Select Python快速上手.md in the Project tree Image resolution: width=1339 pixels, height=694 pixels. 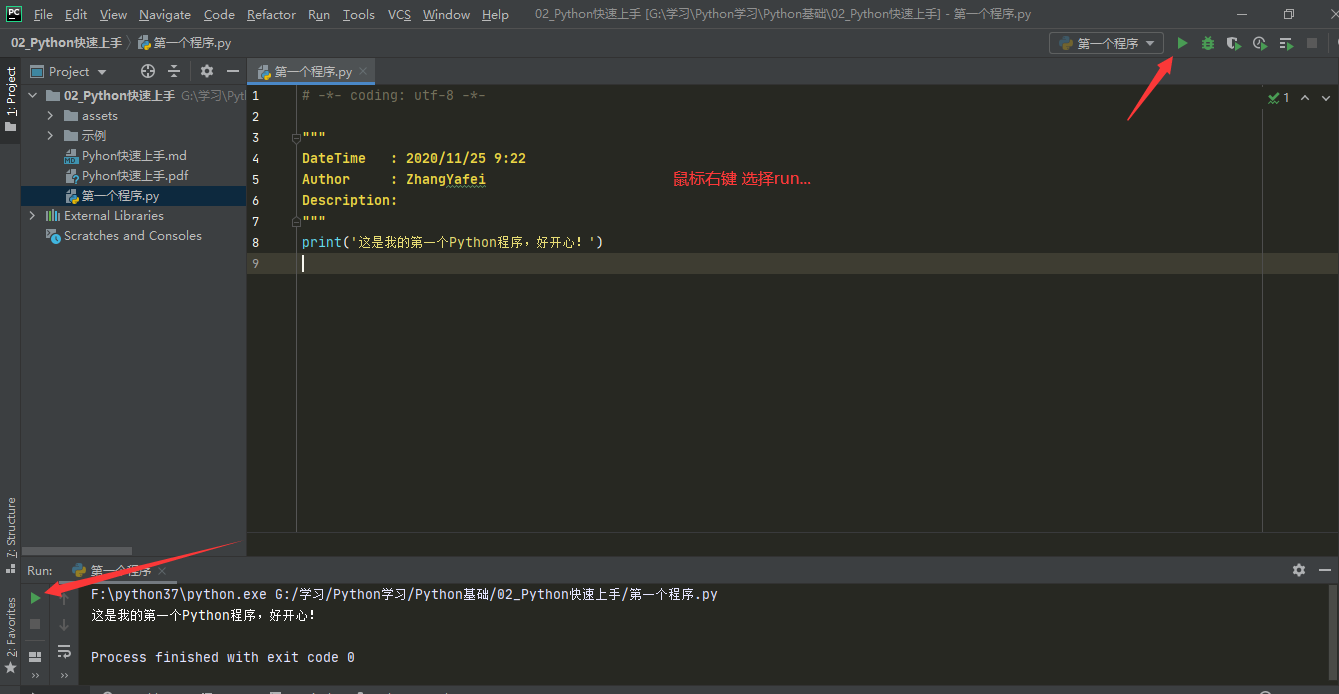pos(134,156)
